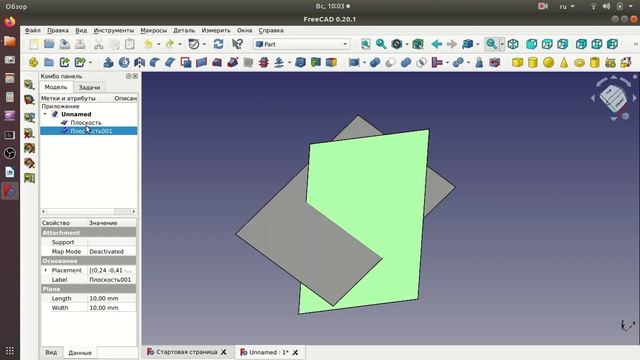Create a Torus primitive

579,62
